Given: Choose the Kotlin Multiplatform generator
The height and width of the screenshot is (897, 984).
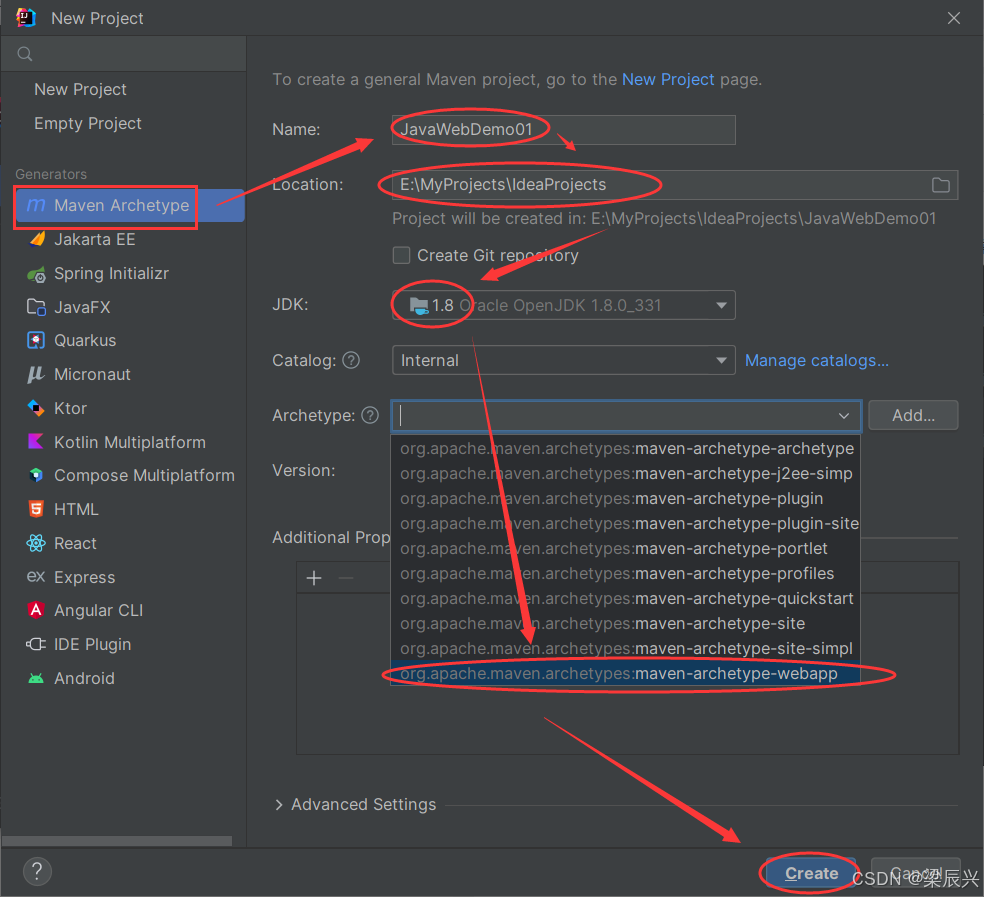Looking at the screenshot, I should (130, 442).
